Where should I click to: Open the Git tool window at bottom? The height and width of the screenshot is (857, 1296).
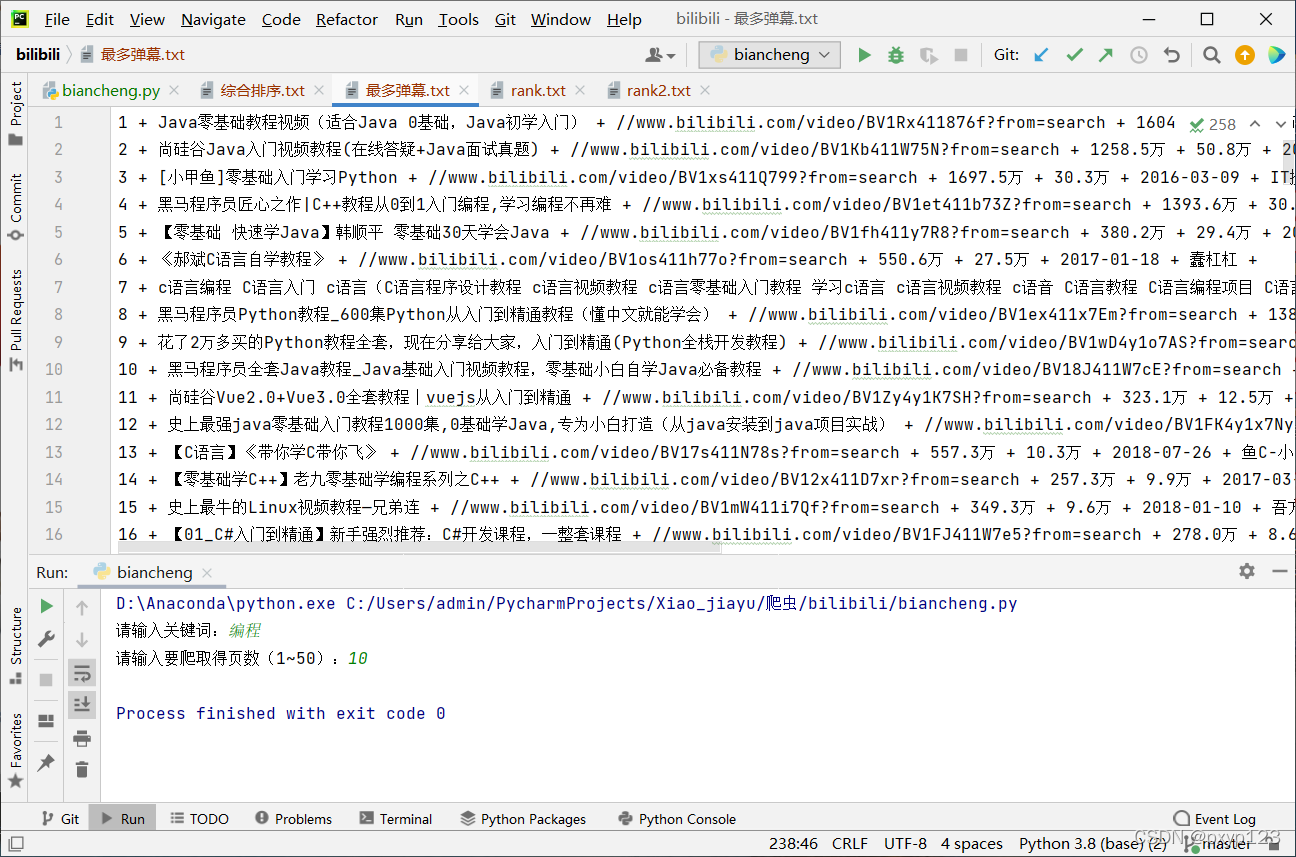point(60,818)
